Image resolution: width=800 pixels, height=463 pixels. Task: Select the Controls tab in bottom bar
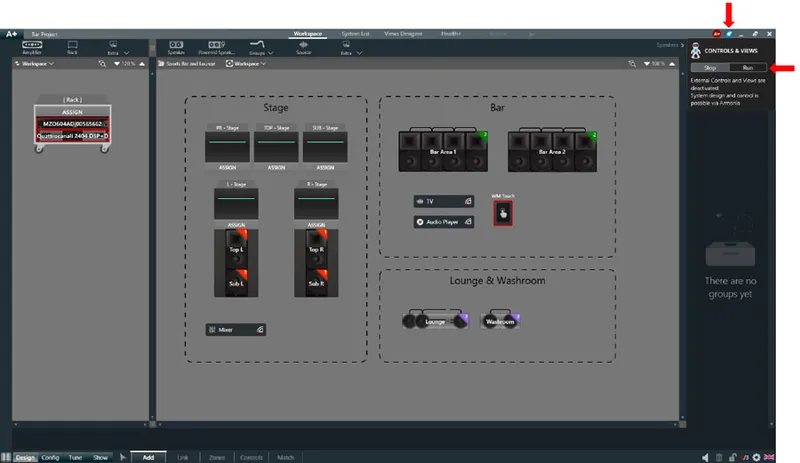(x=251, y=457)
